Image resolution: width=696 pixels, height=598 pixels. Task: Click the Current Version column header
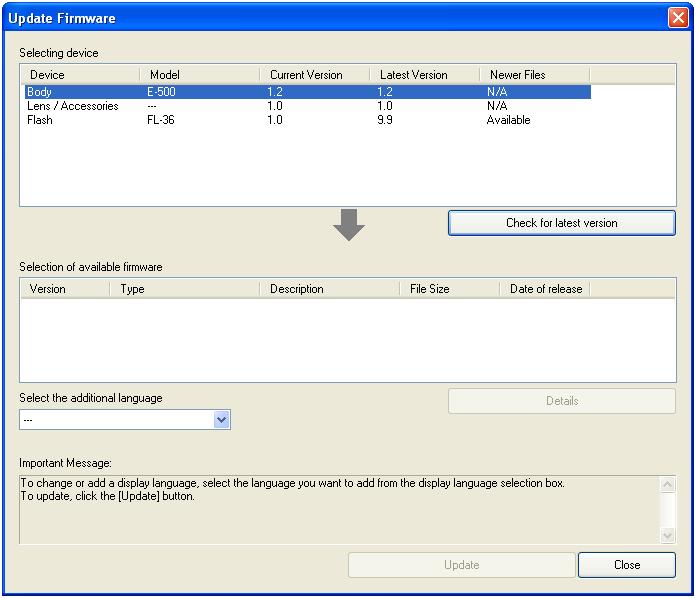(x=314, y=75)
